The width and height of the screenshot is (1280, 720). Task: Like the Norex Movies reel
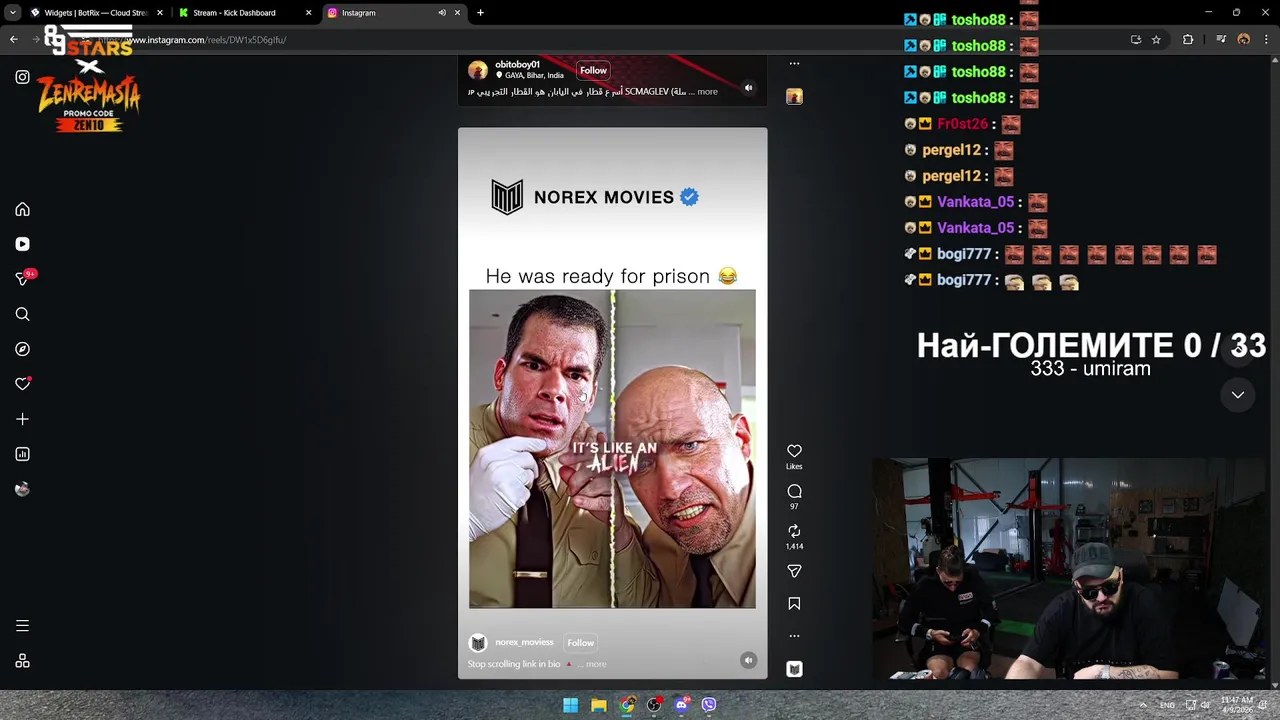click(x=794, y=451)
